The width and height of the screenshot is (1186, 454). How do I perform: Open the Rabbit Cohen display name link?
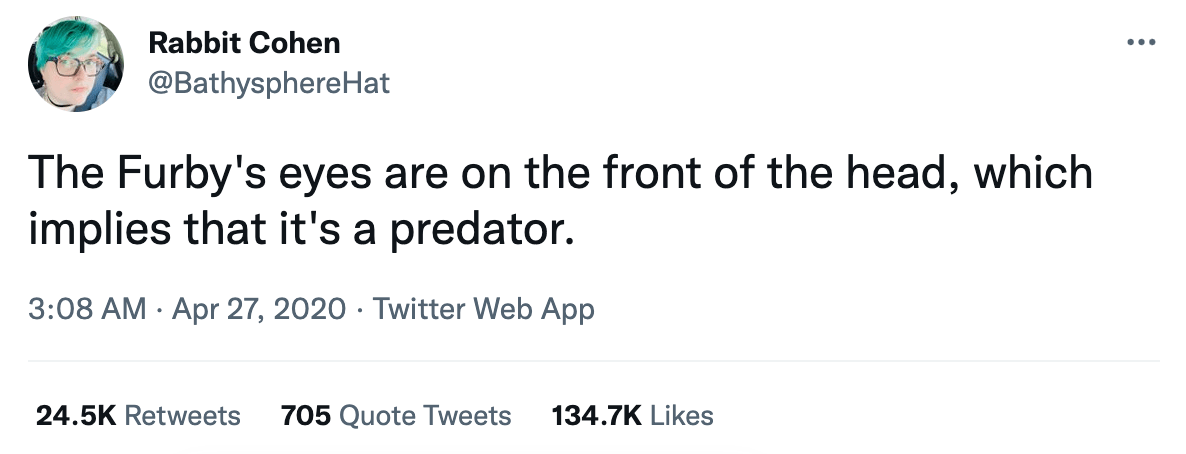(244, 43)
